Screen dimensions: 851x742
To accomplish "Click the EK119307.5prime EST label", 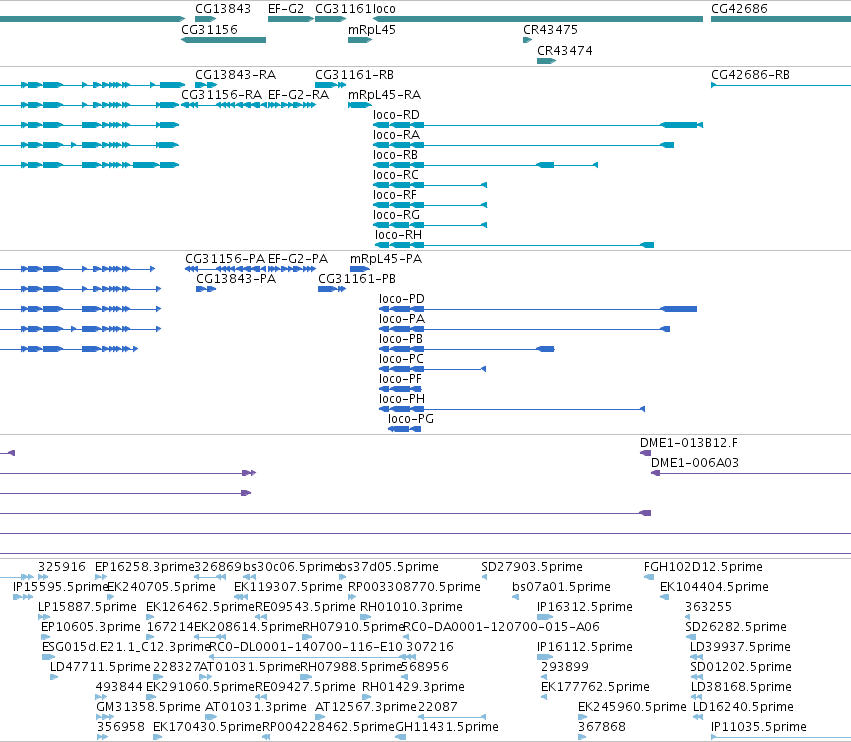I will pyautogui.click(x=288, y=587).
